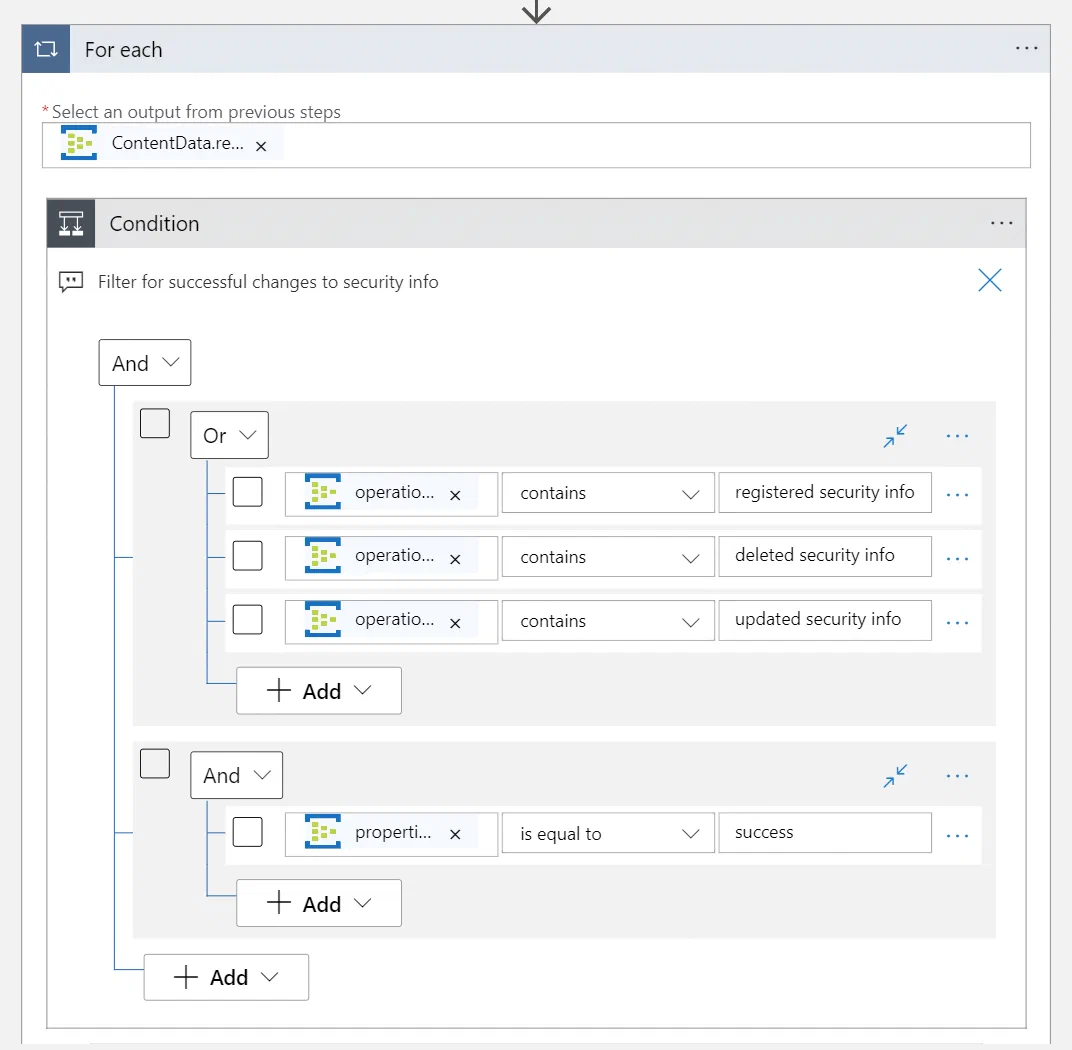Open the 'is equal to' operator dropdown
The height and width of the screenshot is (1050, 1072).
point(608,833)
